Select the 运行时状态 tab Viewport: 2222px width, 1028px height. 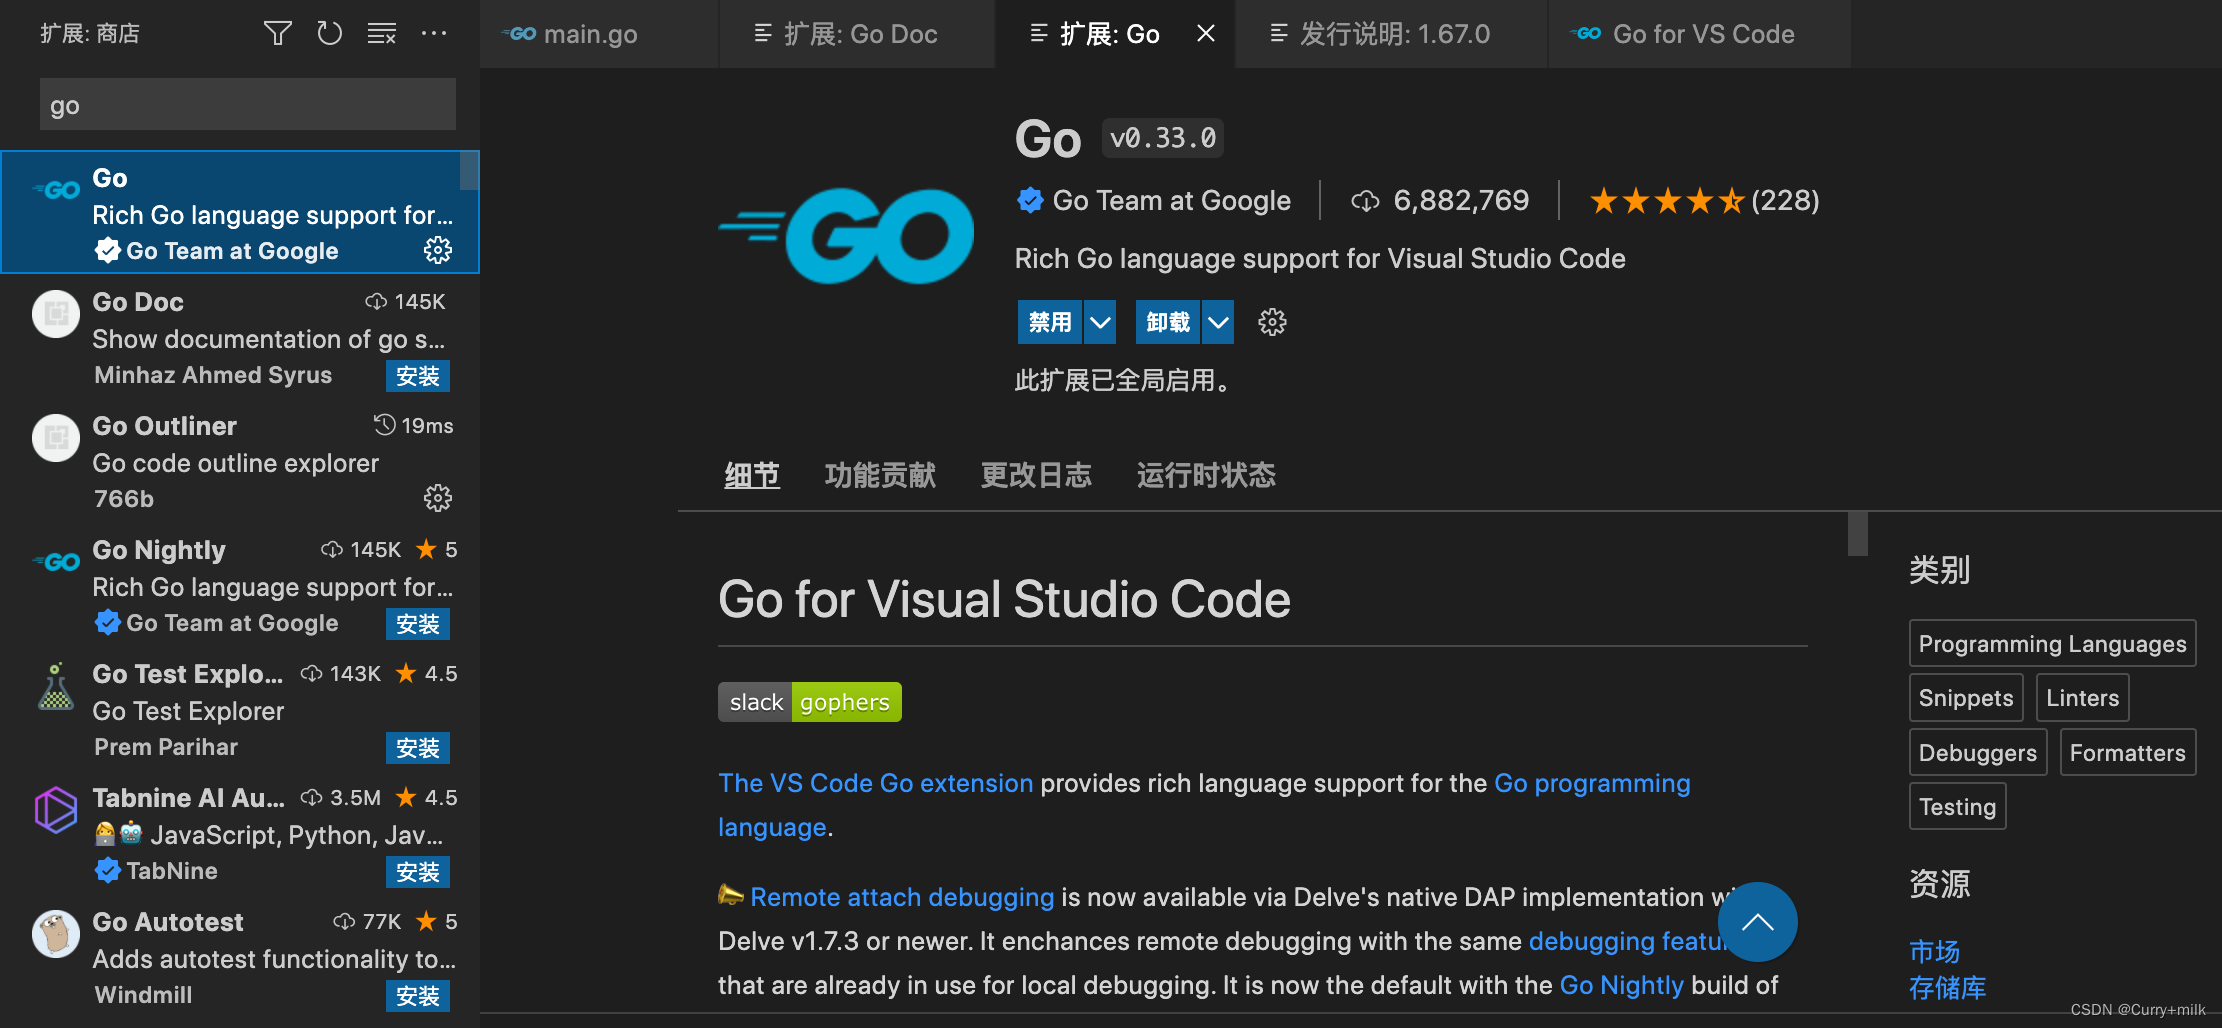1206,475
